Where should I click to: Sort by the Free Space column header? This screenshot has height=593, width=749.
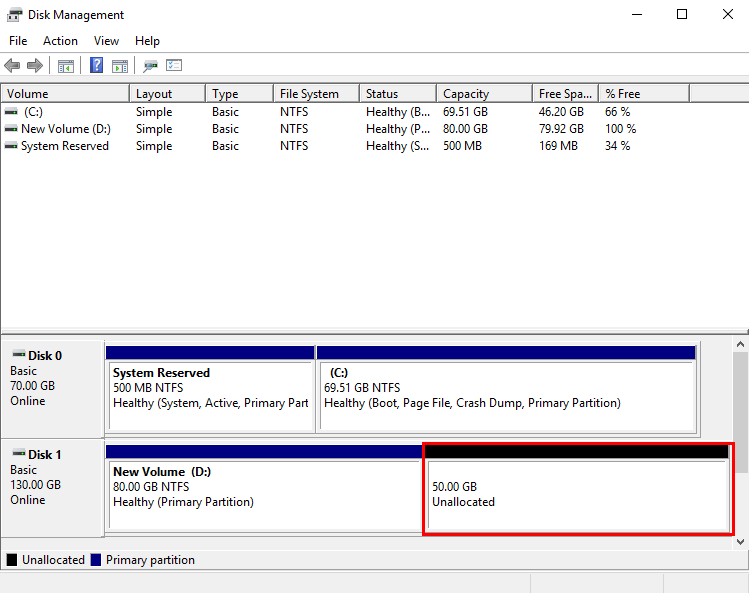coord(566,94)
